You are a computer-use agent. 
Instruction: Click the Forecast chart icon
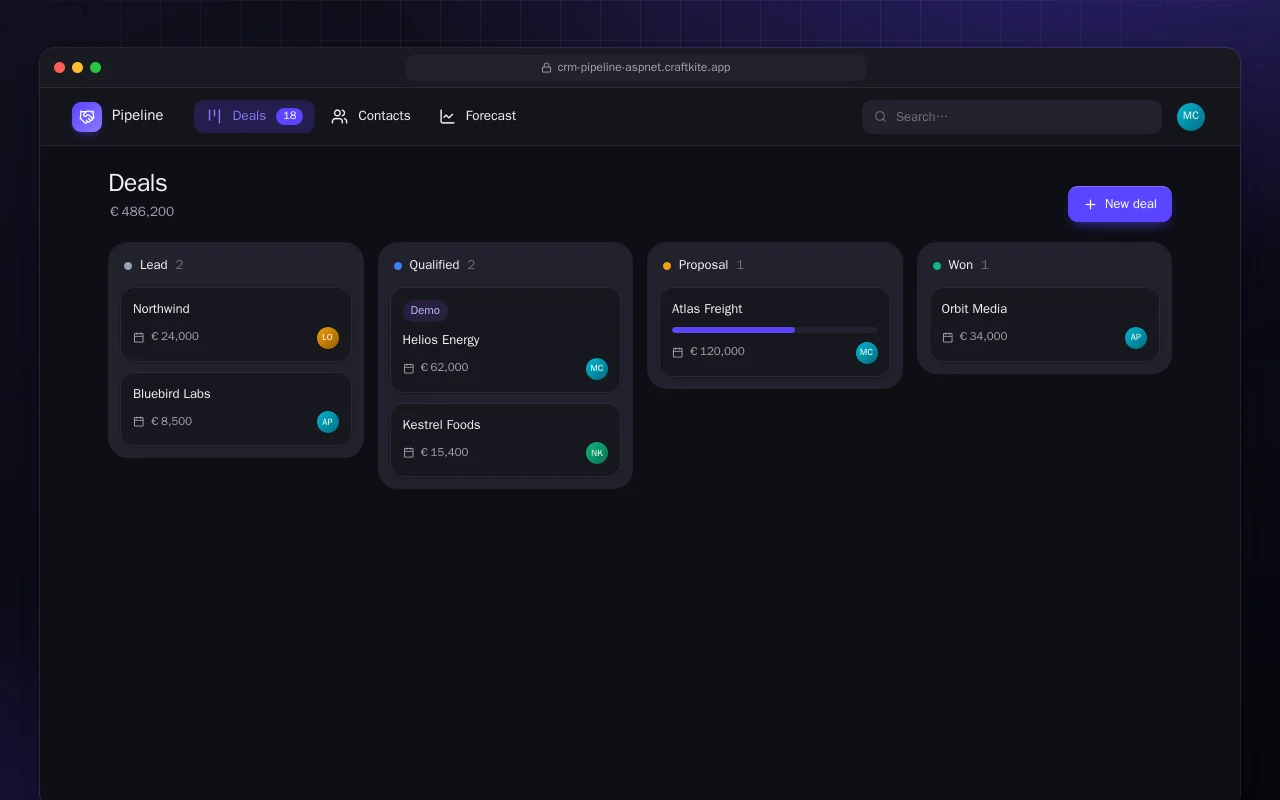pyautogui.click(x=447, y=116)
